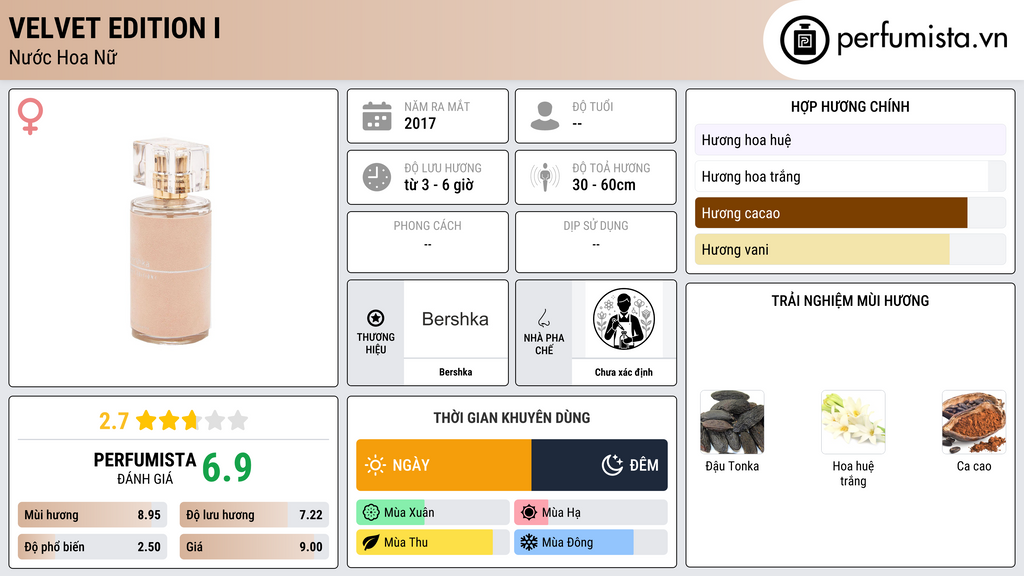Screen dimensions: 1024x576
Task: Click the Mùa Đông season bar
Action: click(591, 542)
